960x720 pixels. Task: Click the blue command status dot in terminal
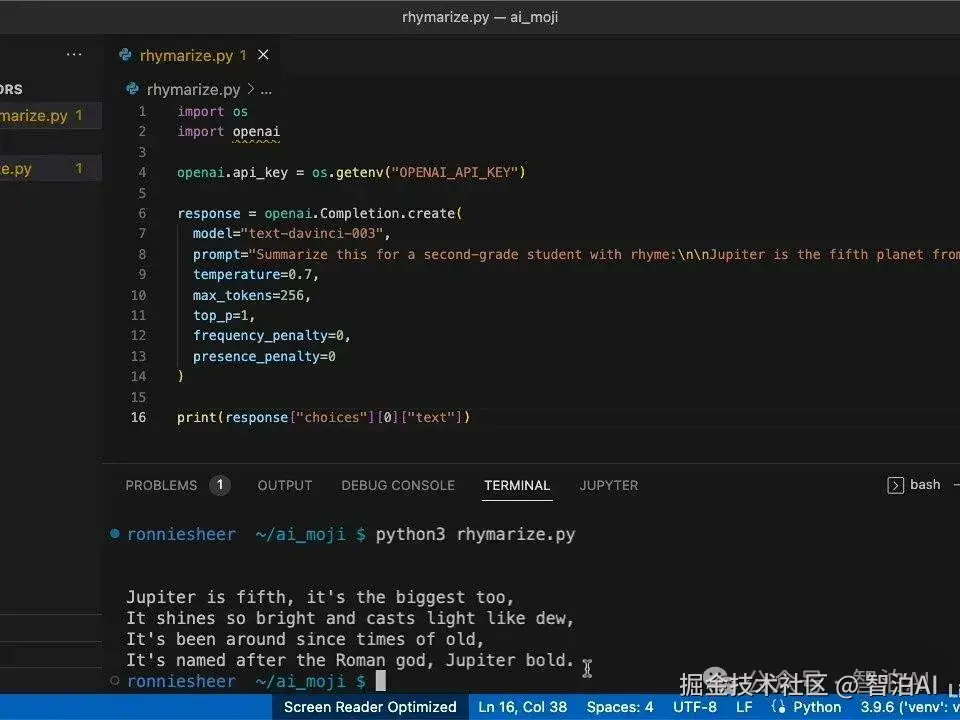[x=114, y=534]
